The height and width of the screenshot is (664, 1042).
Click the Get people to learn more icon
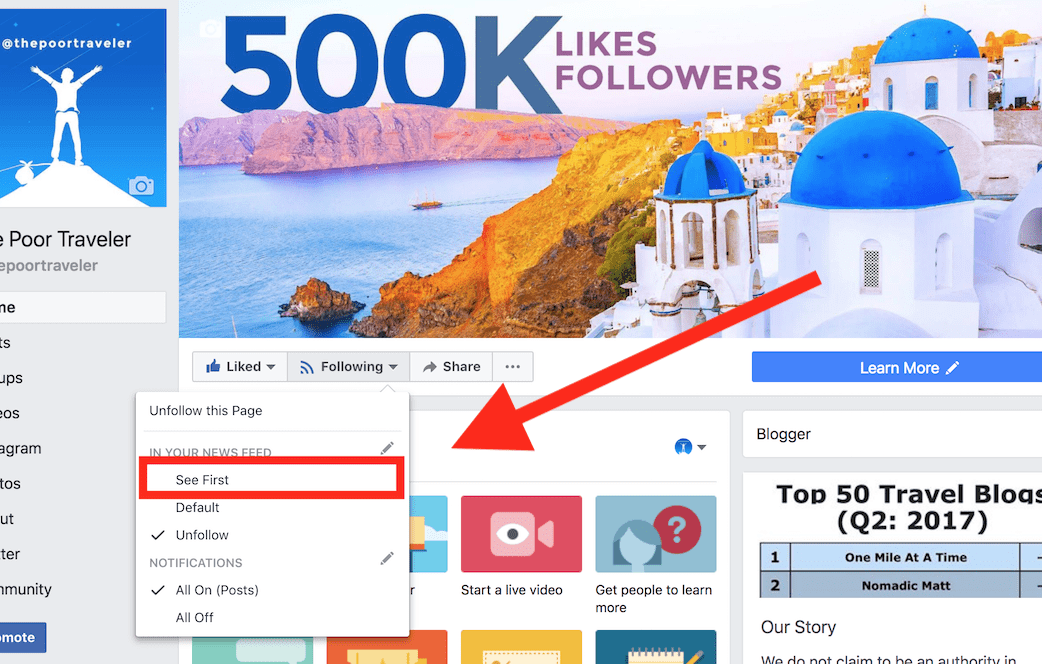pyautogui.click(x=655, y=535)
